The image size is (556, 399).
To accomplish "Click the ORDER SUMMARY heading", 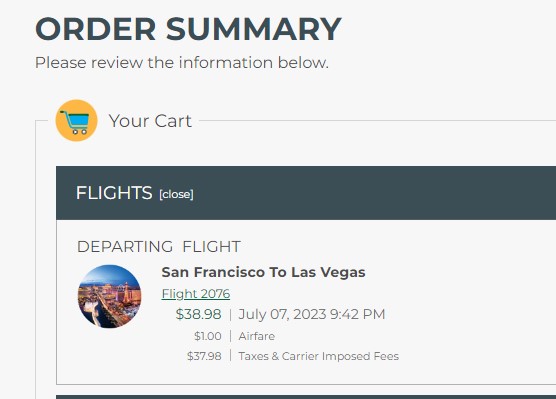I will pyautogui.click(x=188, y=29).
